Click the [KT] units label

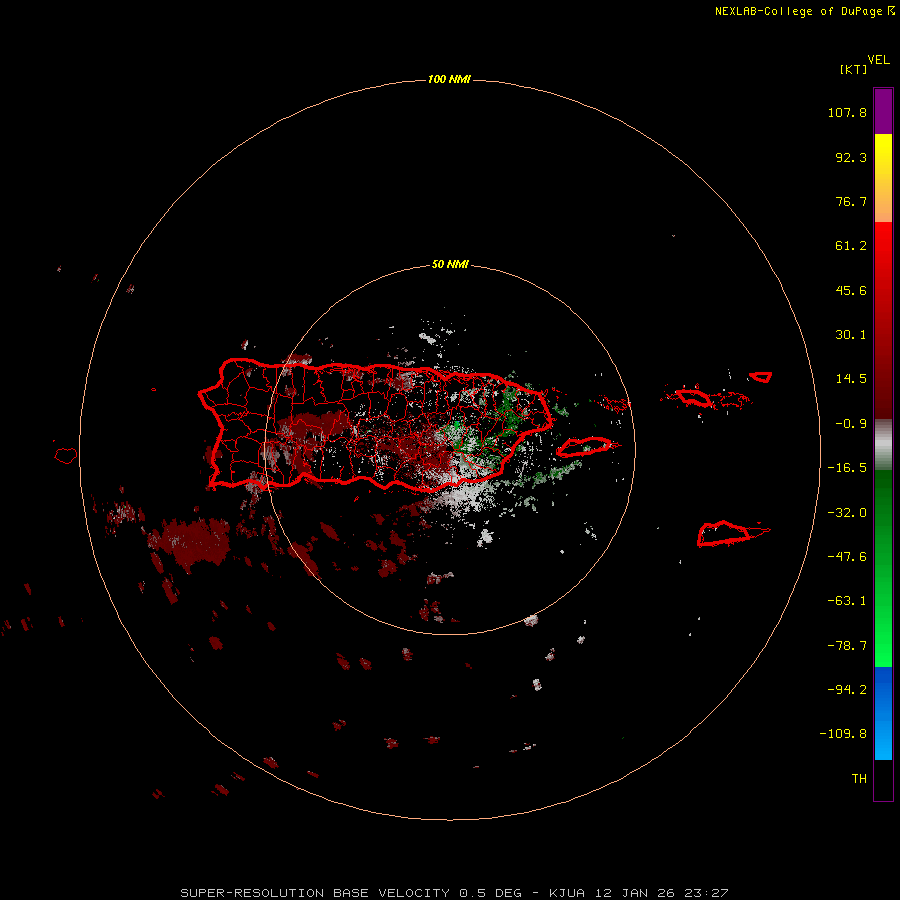tap(853, 69)
